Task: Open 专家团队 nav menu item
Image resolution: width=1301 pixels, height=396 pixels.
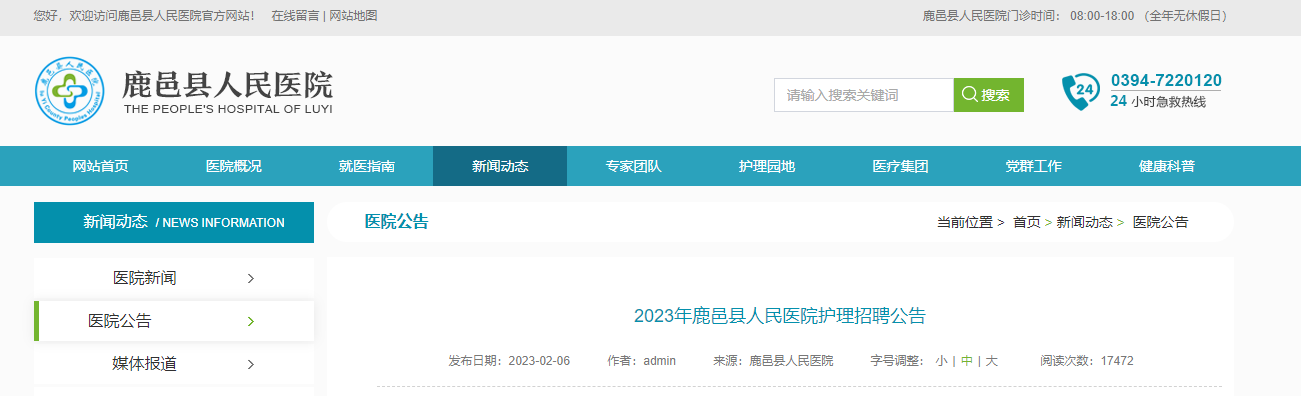Action: [633, 166]
